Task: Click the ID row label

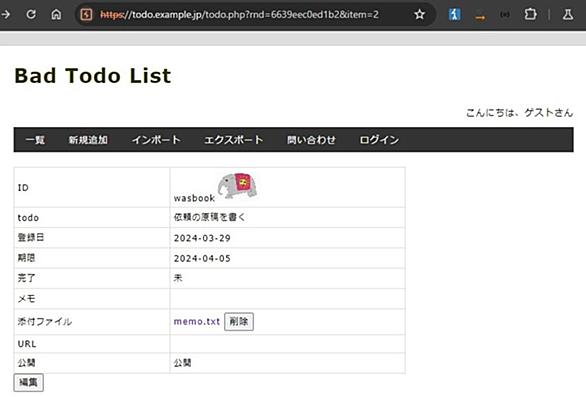Action: [23, 188]
